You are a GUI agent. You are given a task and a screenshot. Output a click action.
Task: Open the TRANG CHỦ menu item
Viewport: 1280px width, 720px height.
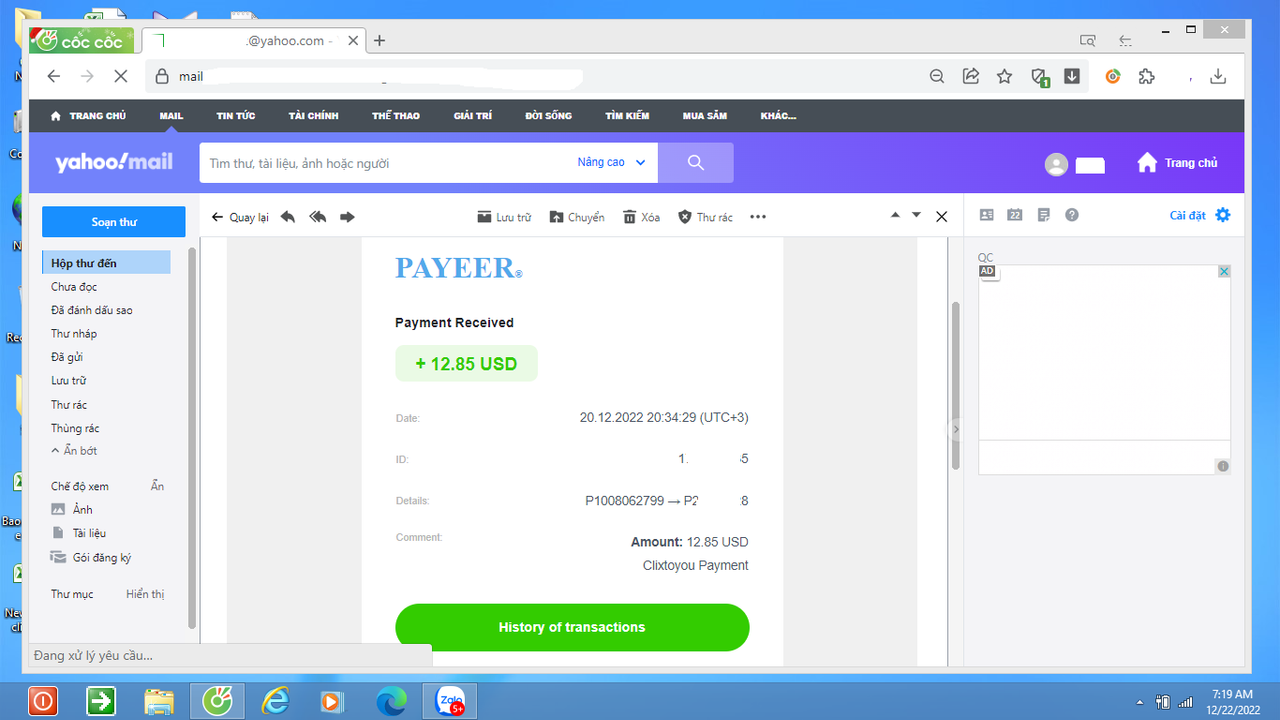88,116
